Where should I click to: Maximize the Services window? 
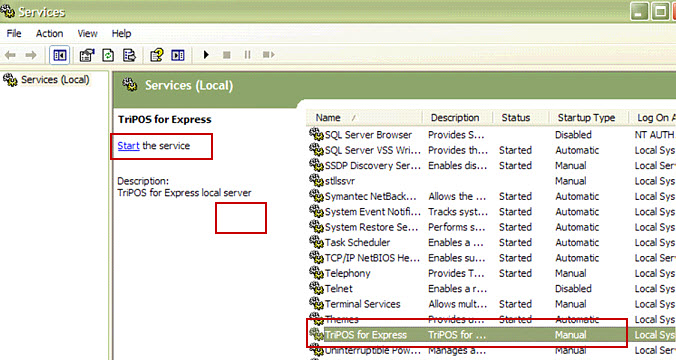pyautogui.click(x=660, y=11)
